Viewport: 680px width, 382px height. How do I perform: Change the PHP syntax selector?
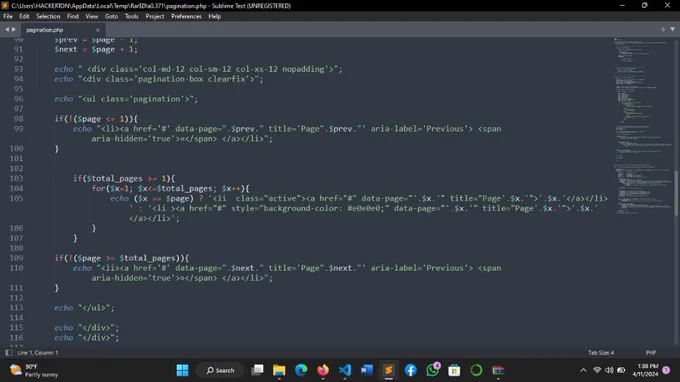(651, 353)
